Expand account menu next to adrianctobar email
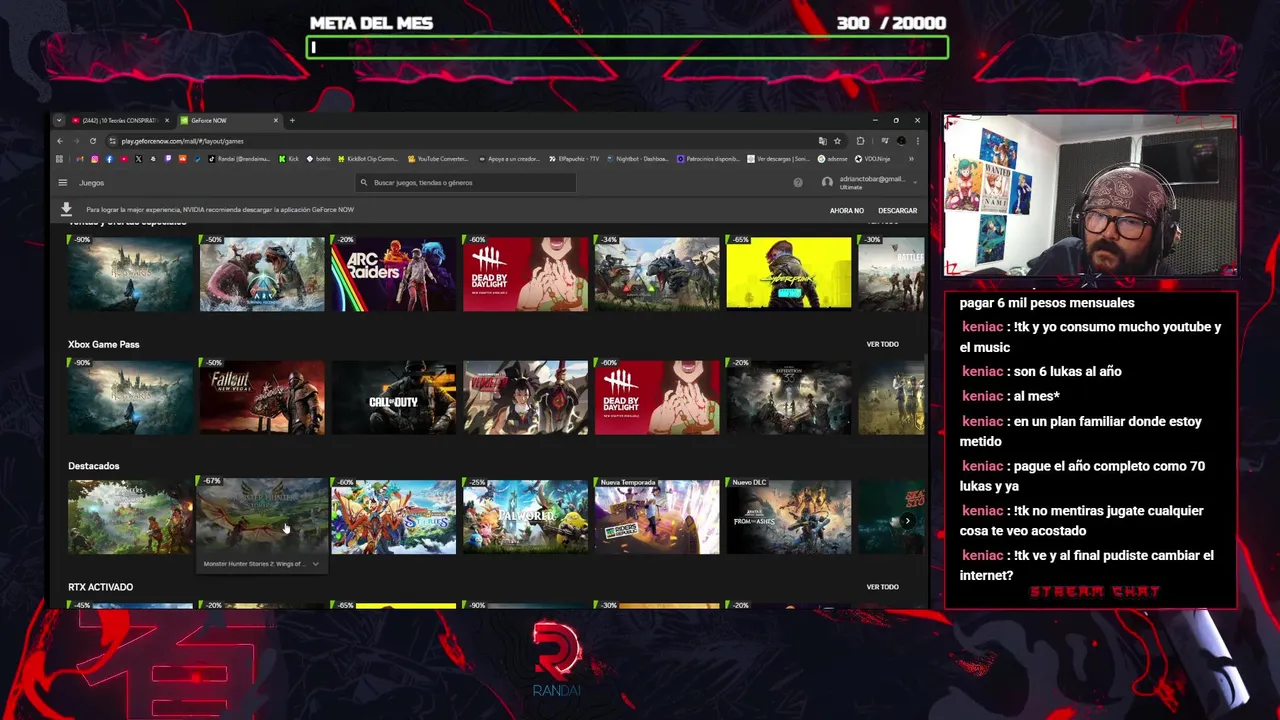 [x=914, y=183]
